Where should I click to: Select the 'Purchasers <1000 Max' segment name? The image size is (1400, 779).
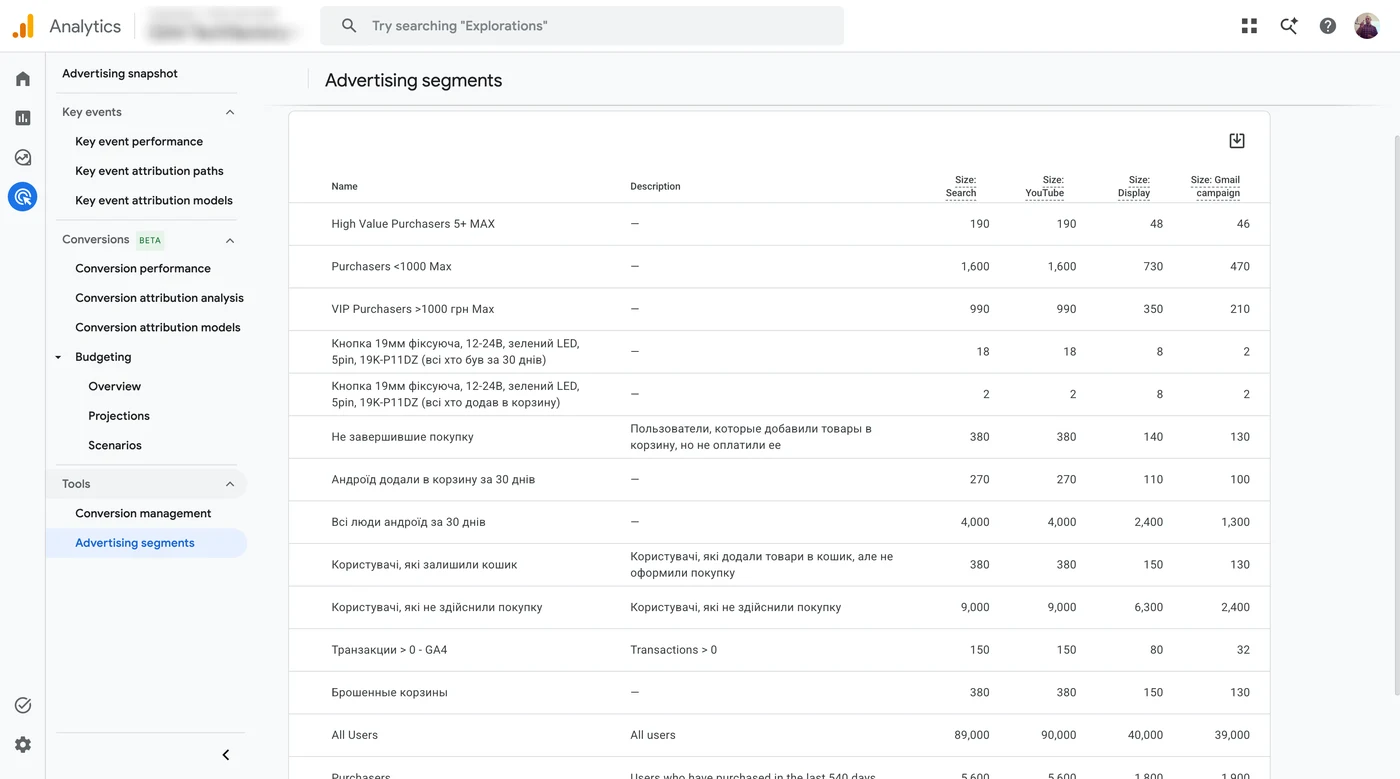(x=392, y=267)
